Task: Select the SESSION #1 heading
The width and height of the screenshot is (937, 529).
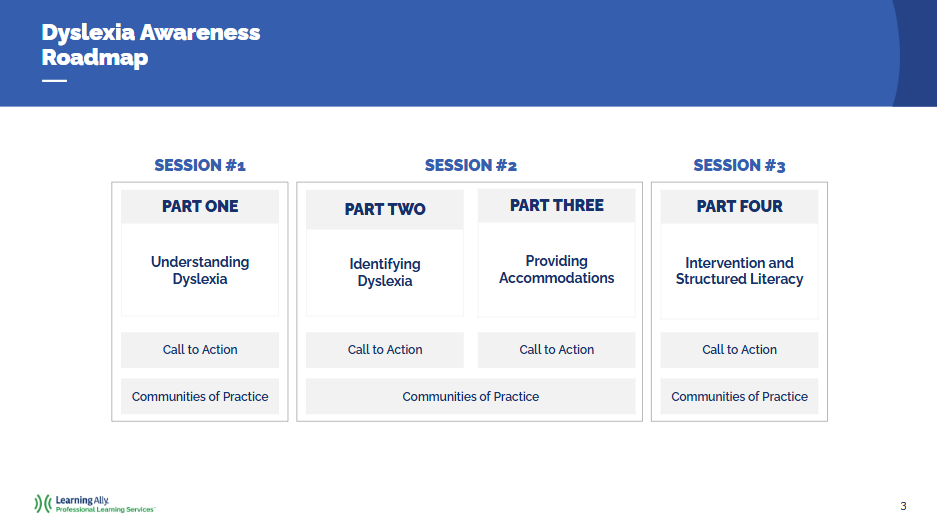Action: (x=200, y=166)
